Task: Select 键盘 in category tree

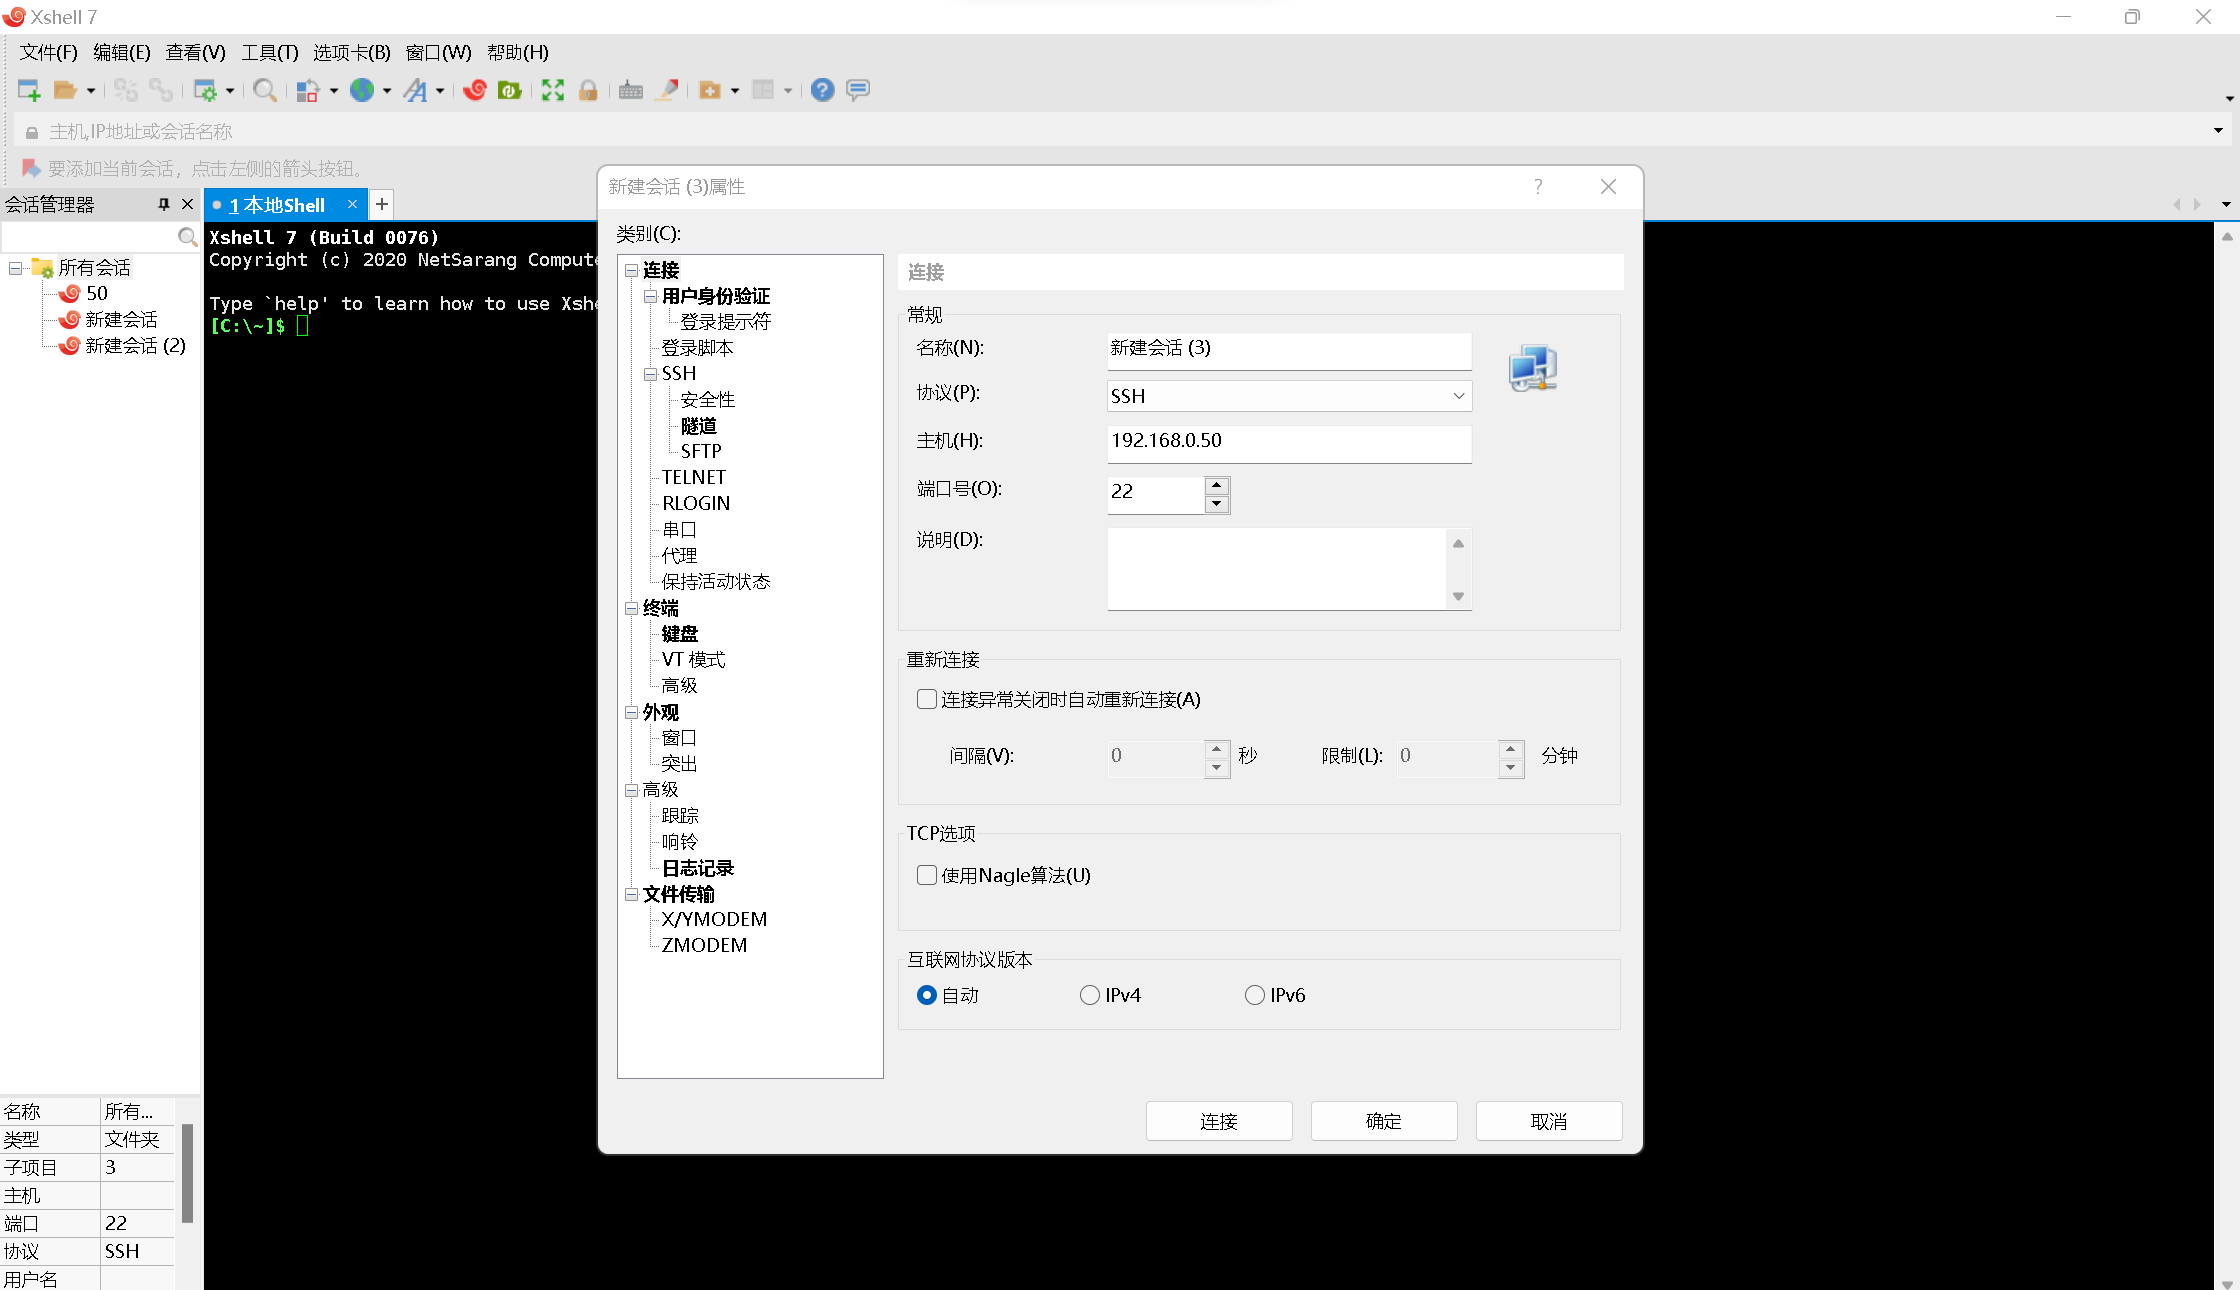Action: coord(680,634)
